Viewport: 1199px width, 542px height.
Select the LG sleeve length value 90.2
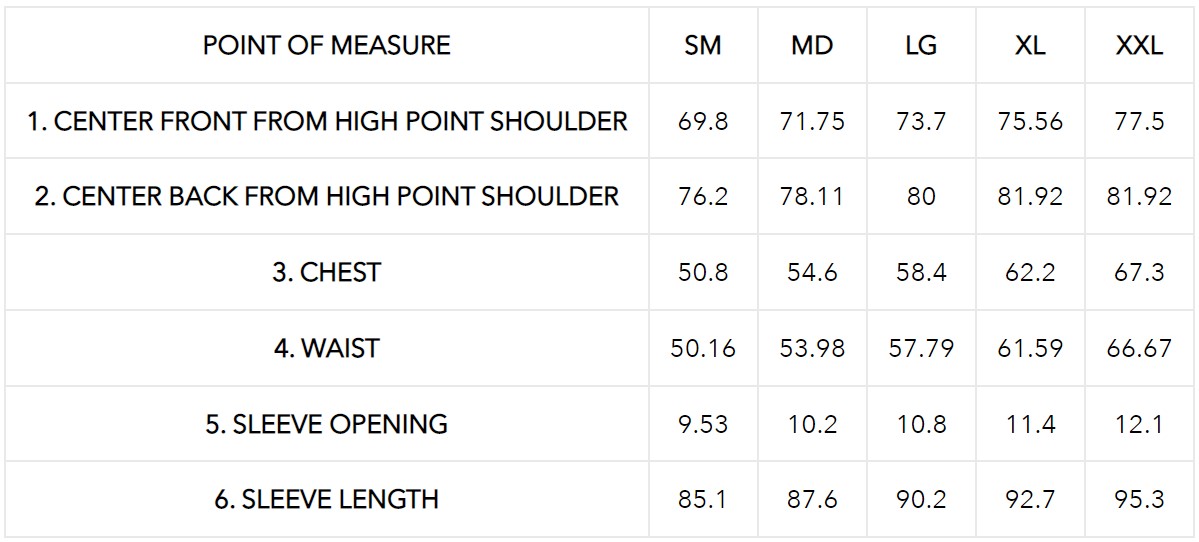point(920,499)
